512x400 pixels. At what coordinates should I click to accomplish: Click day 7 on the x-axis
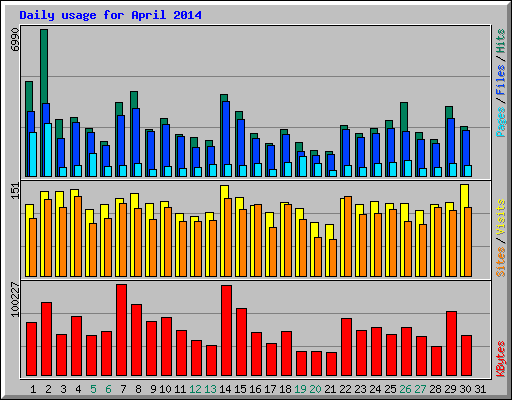tap(123, 389)
